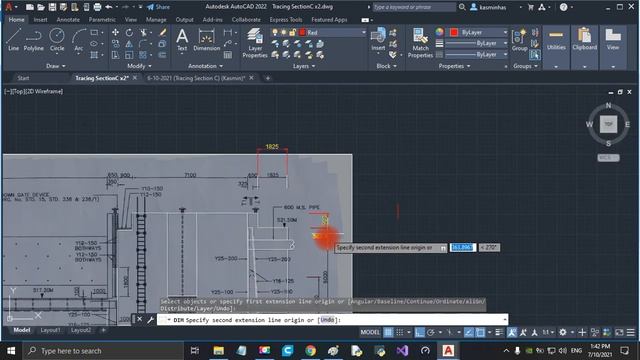Click the Mirror tool icon
This screenshot has width=640, height=360.
pyautogui.click(x=129, y=44)
